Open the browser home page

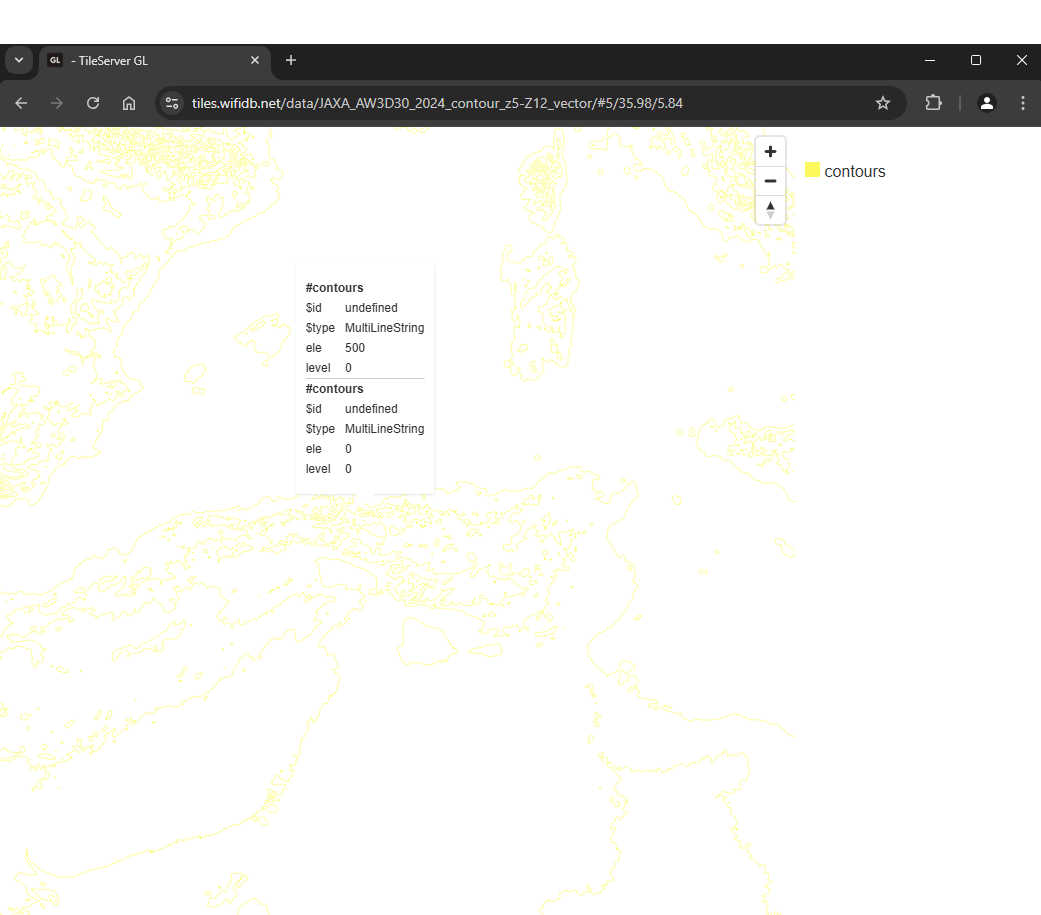(x=129, y=103)
